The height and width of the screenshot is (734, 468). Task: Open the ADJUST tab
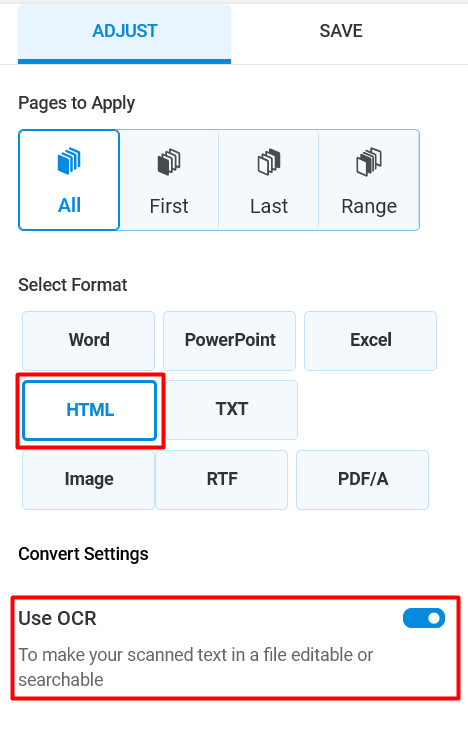coord(124,31)
